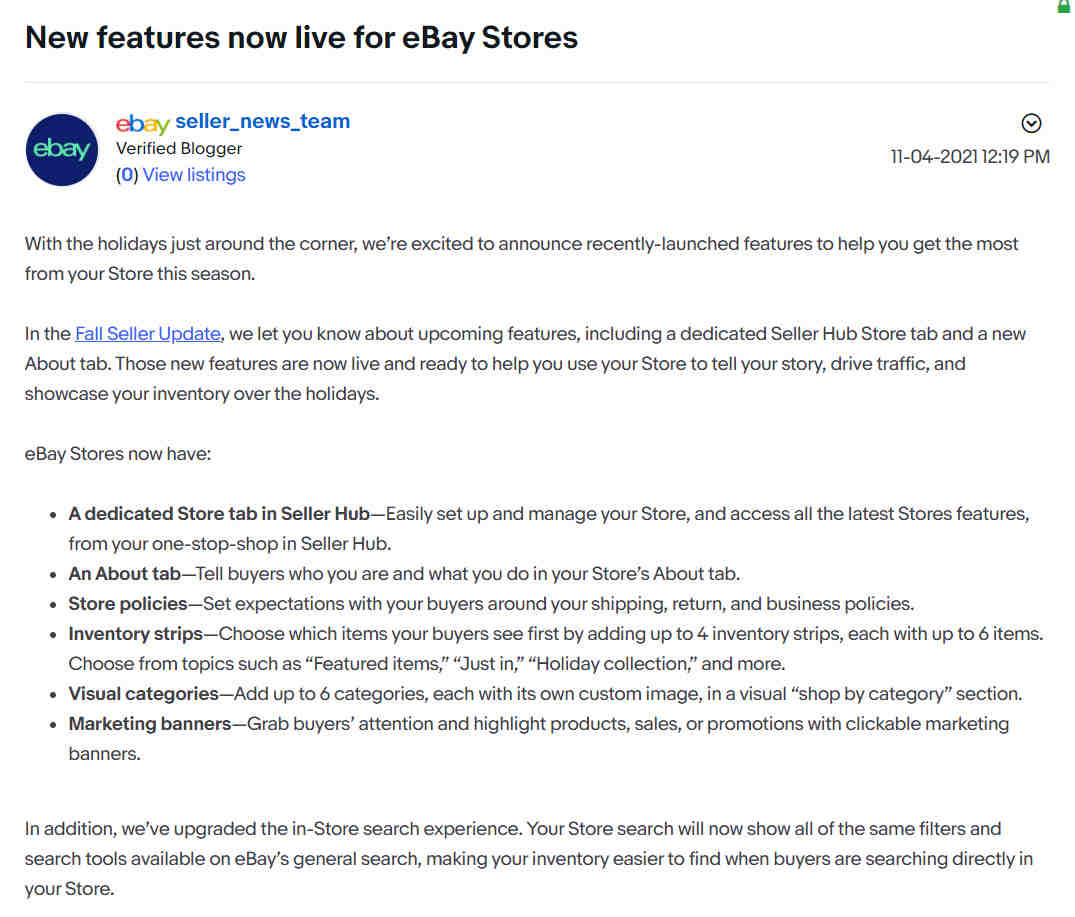Click the 'Store policies' bold text
1075x917 pixels.
click(x=128, y=604)
